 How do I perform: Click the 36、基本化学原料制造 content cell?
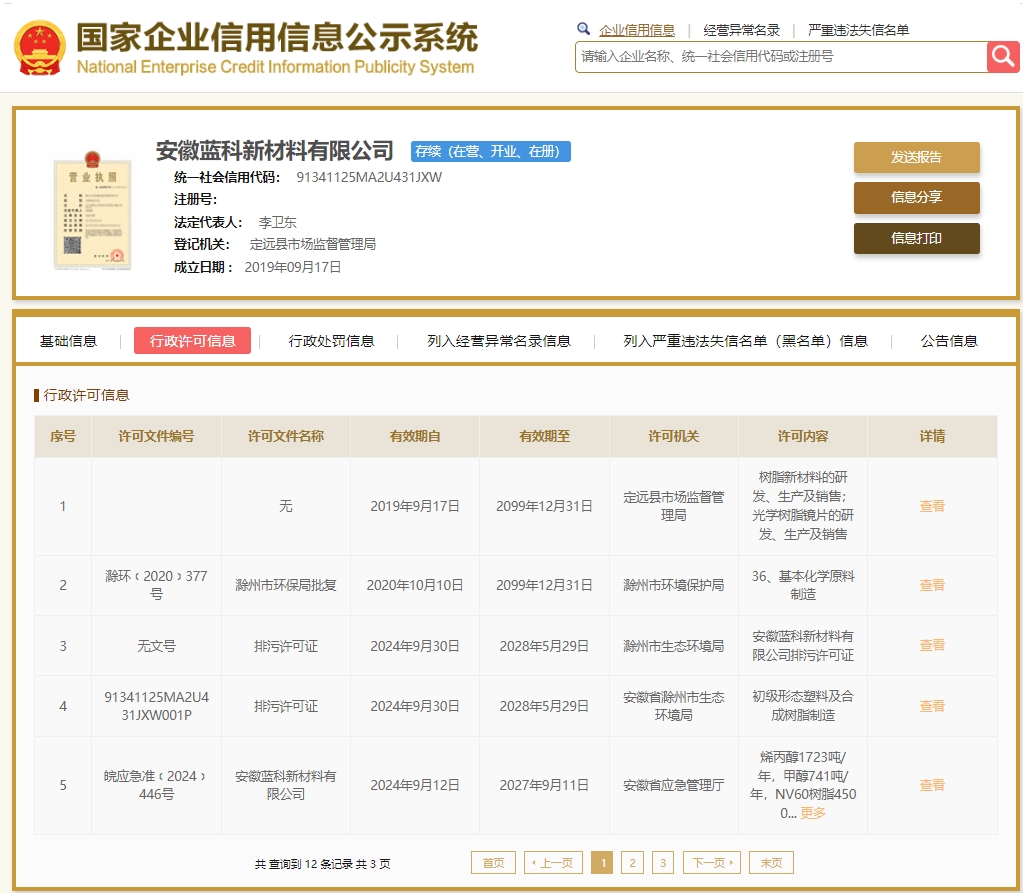[x=802, y=585]
